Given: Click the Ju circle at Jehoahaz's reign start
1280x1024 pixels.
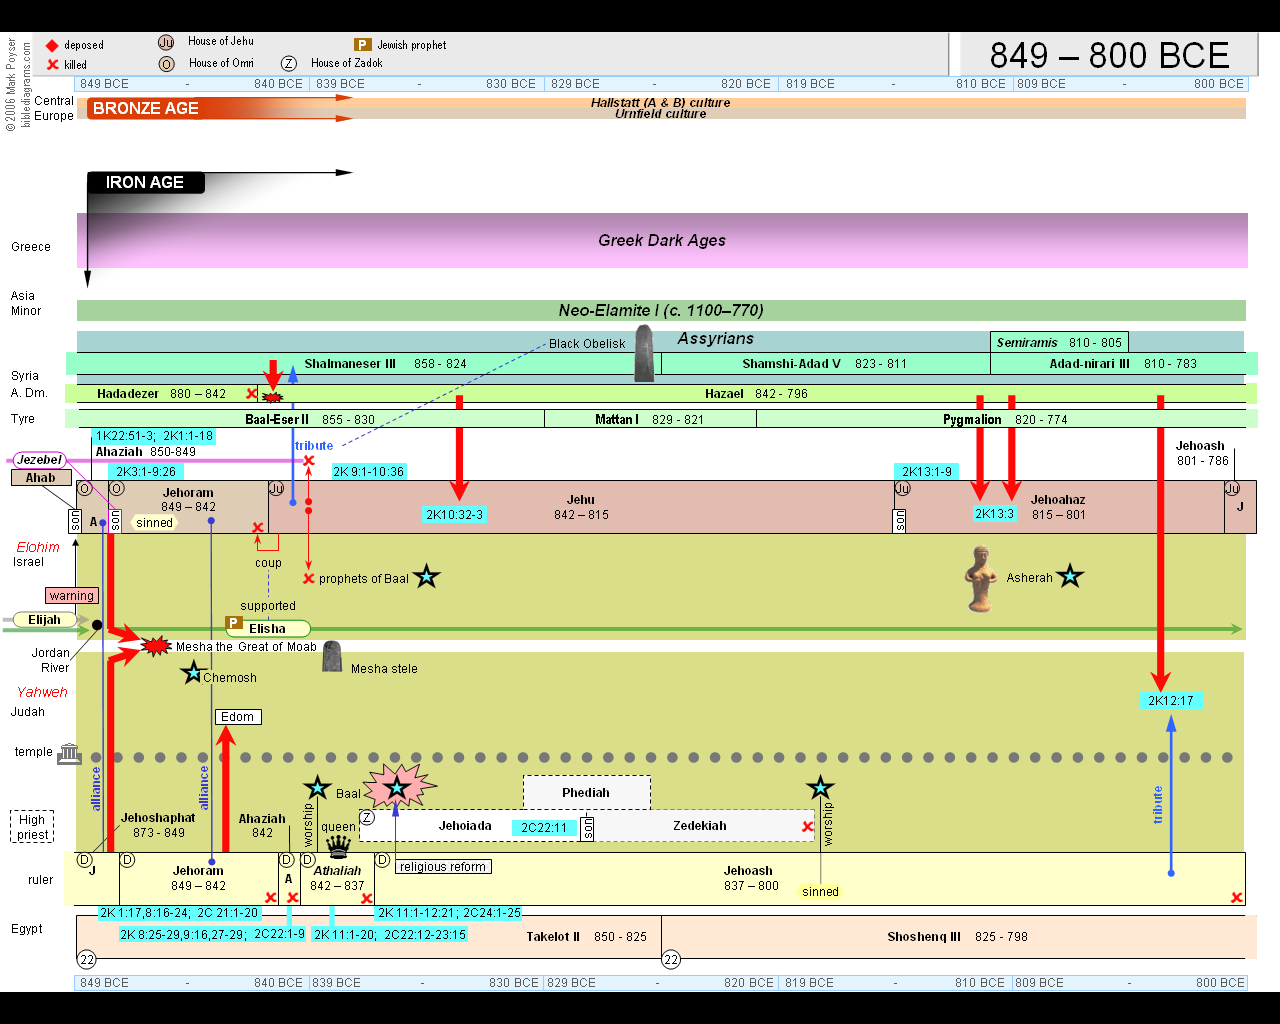Looking at the screenshot, I should point(902,488).
